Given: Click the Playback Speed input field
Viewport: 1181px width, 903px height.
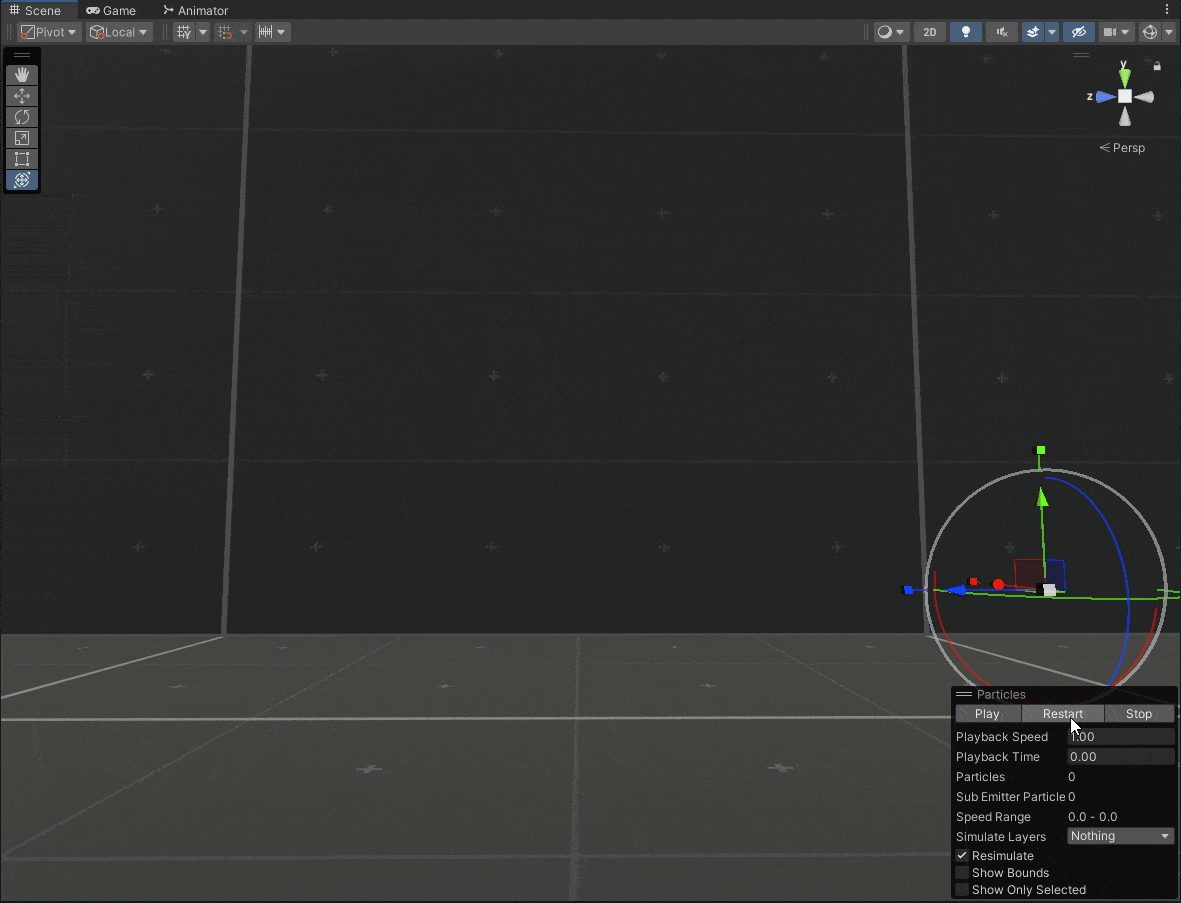Looking at the screenshot, I should 1120,737.
